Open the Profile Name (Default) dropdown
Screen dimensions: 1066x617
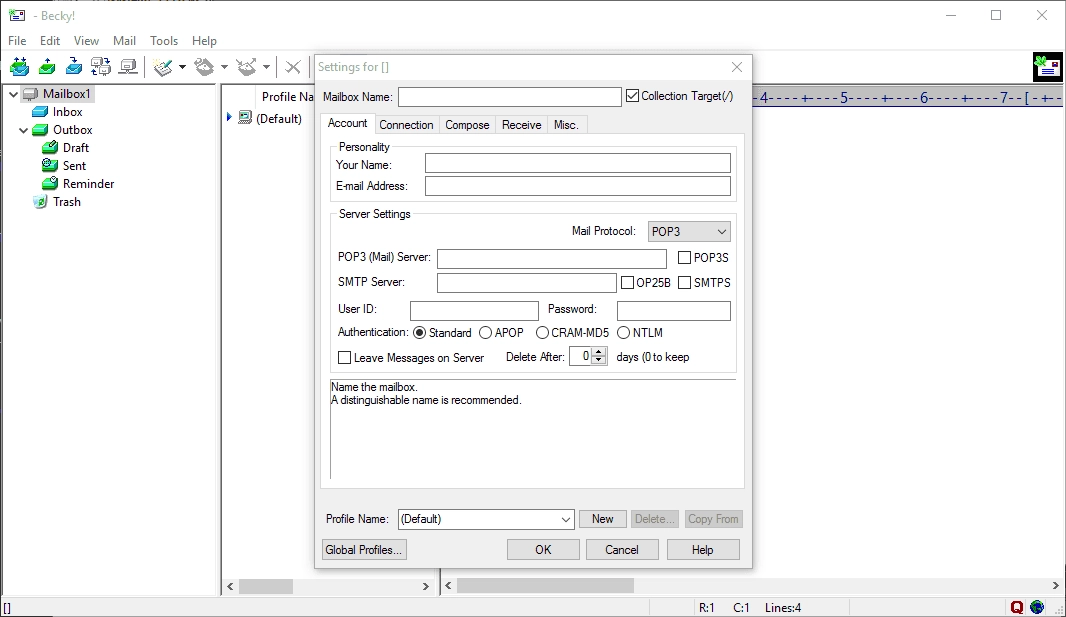coord(486,519)
